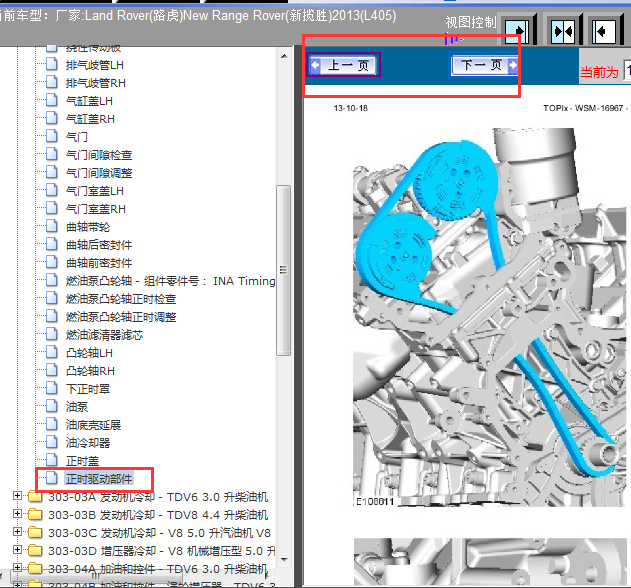Click the collapse-left view control icon
Viewport: 631px width, 588px height.
[604, 31]
